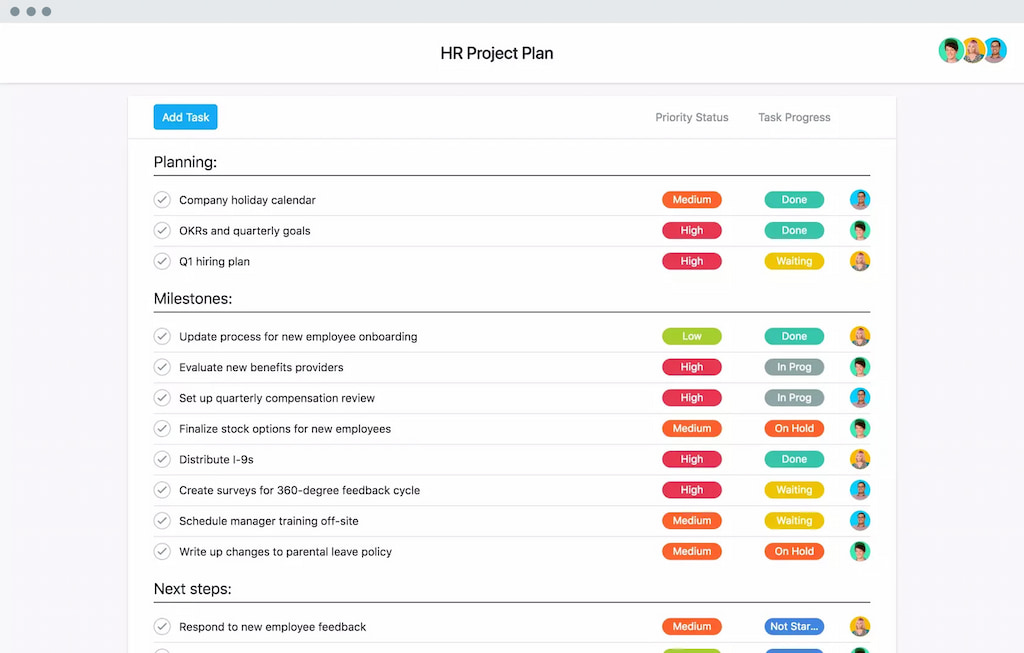This screenshot has height=653, width=1024.
Task: Select the middle avatar in the top-right group
Action: click(973, 49)
